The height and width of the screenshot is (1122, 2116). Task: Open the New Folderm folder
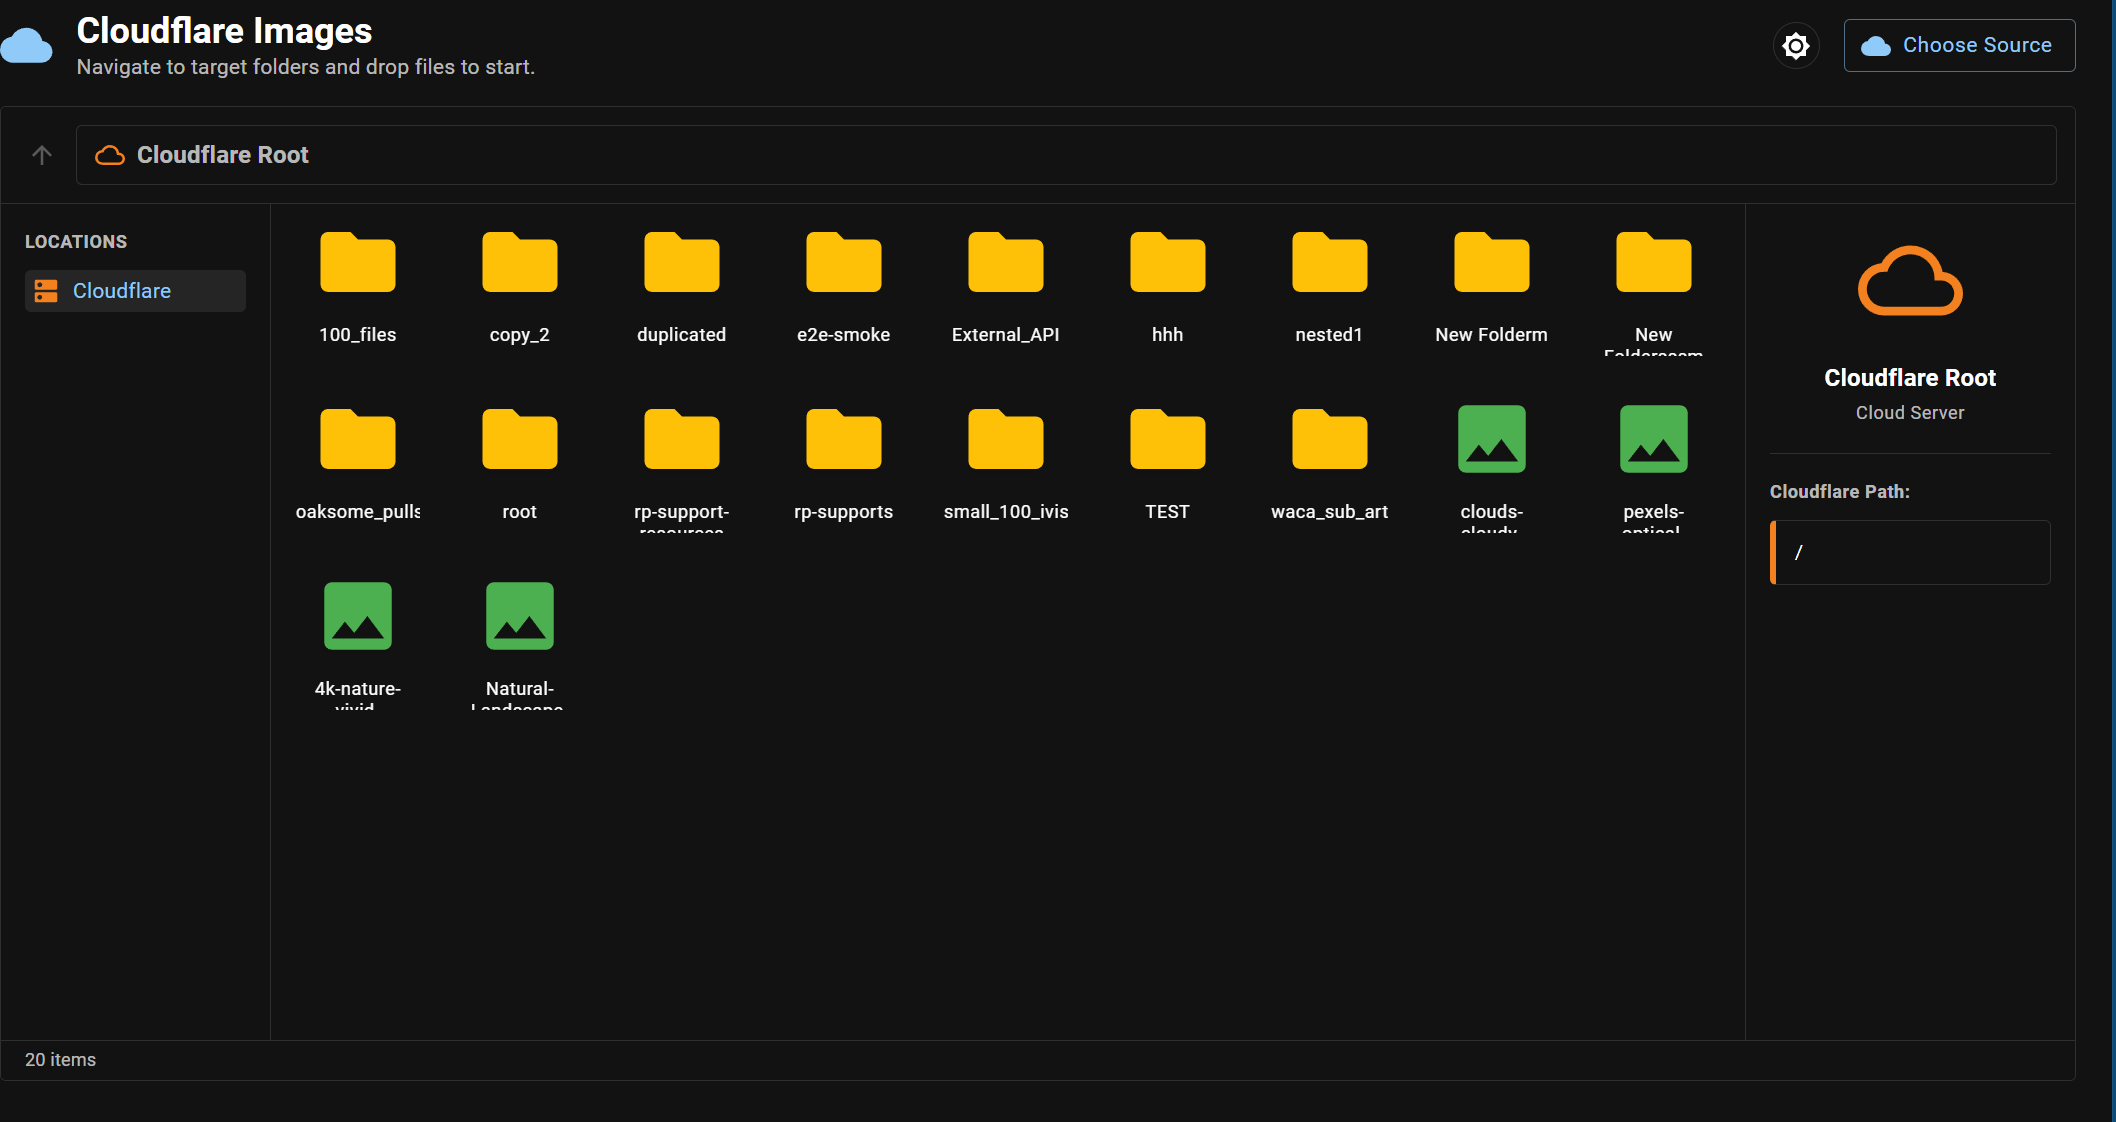click(x=1491, y=286)
